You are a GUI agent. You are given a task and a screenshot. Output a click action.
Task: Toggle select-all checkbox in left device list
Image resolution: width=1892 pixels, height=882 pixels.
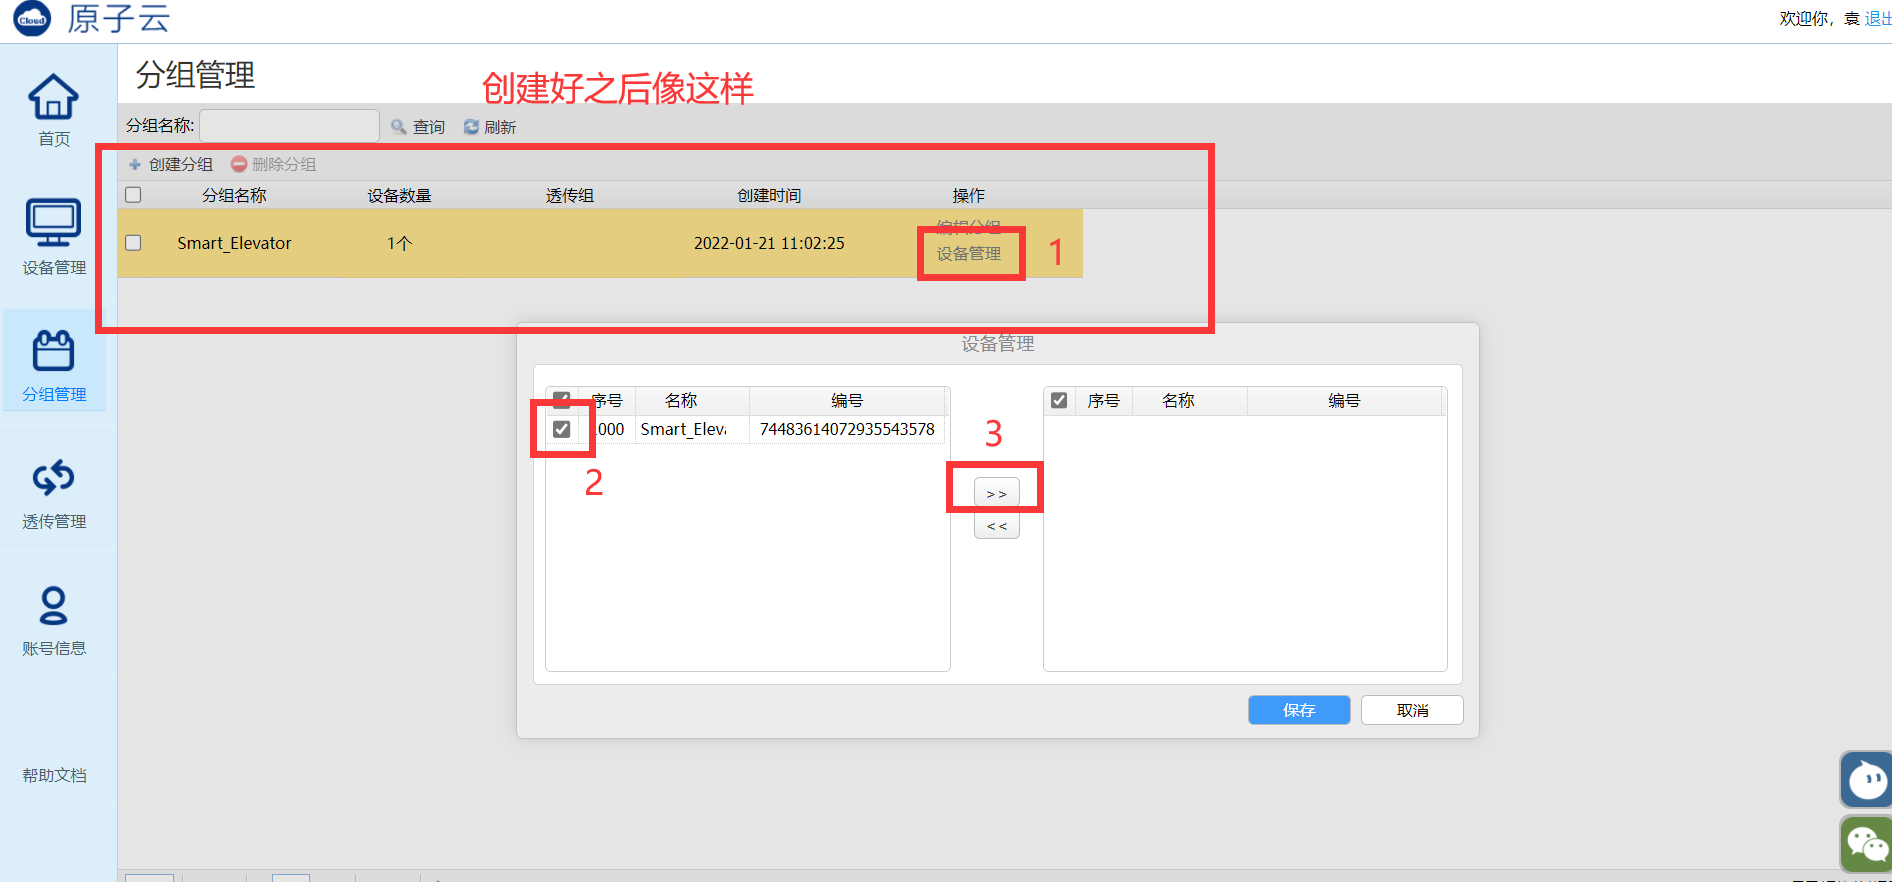click(x=562, y=400)
